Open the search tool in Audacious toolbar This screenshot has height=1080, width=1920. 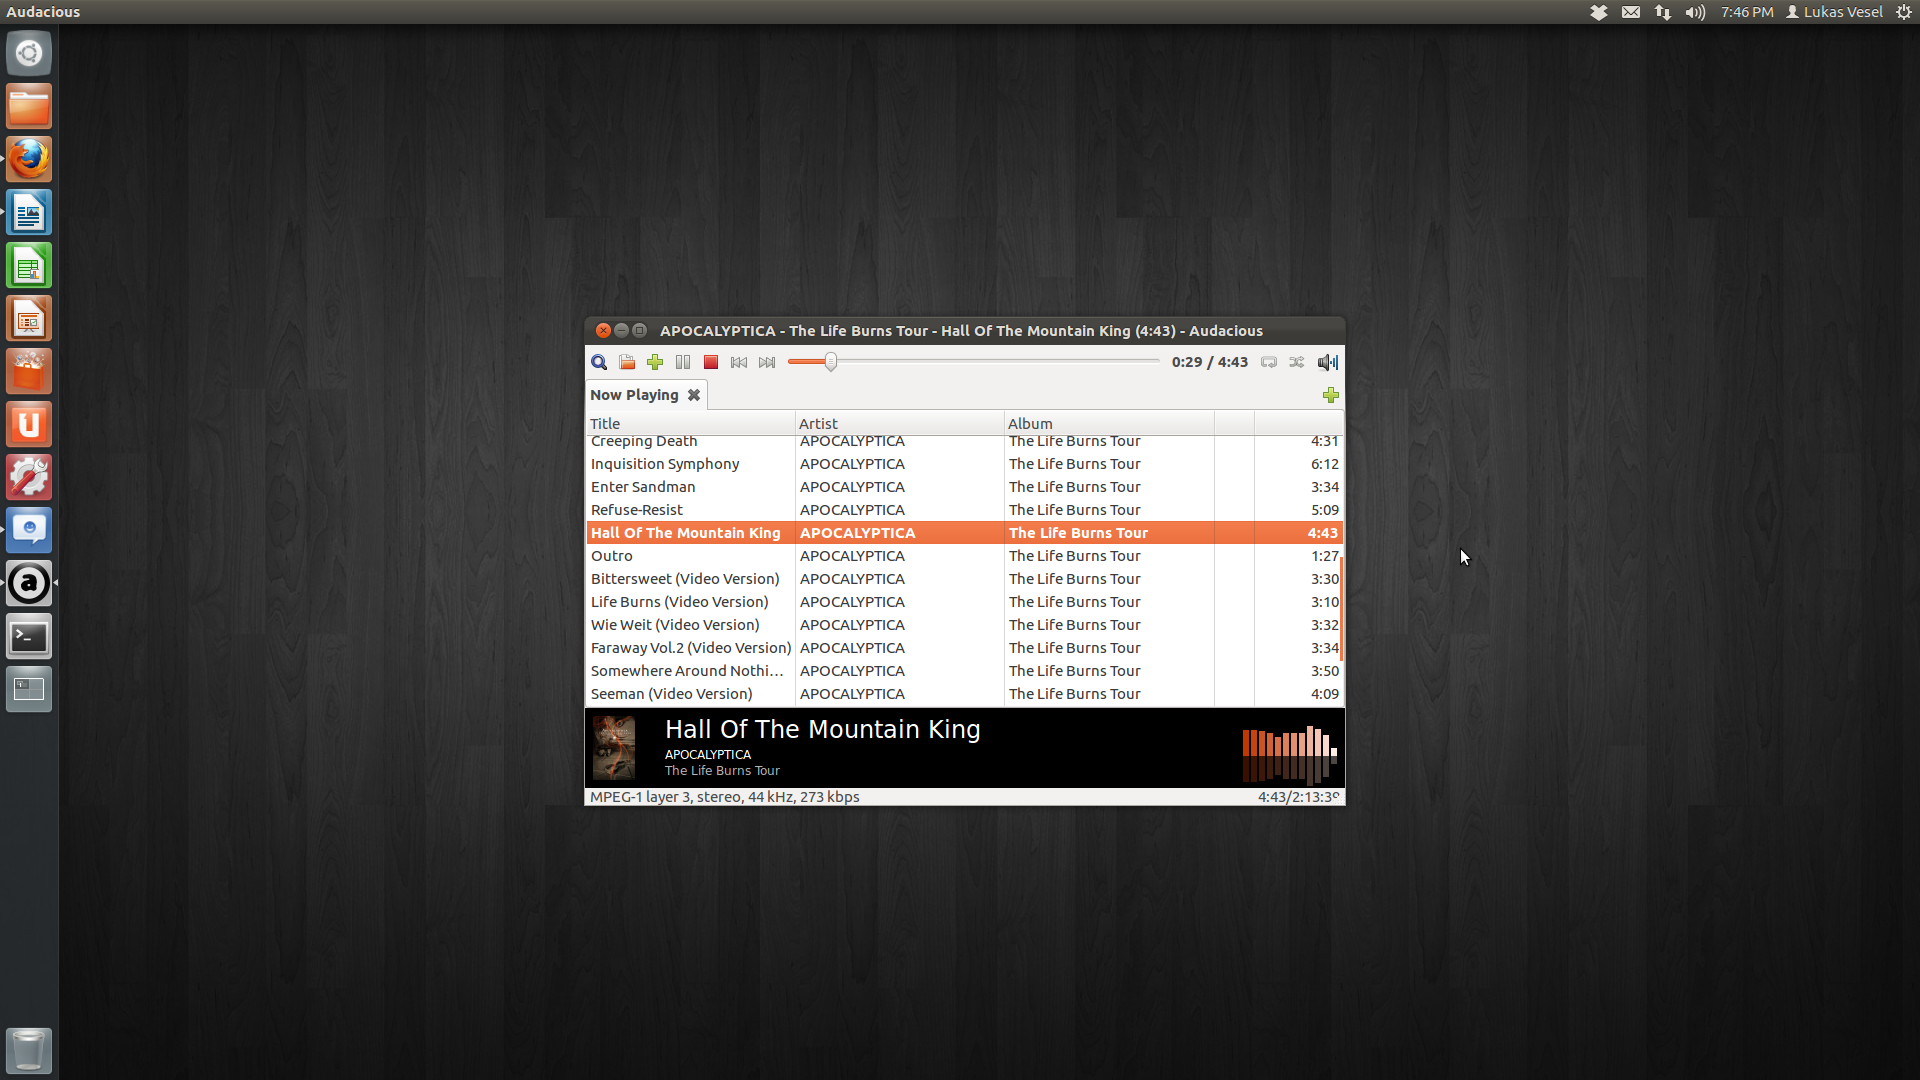[599, 362]
